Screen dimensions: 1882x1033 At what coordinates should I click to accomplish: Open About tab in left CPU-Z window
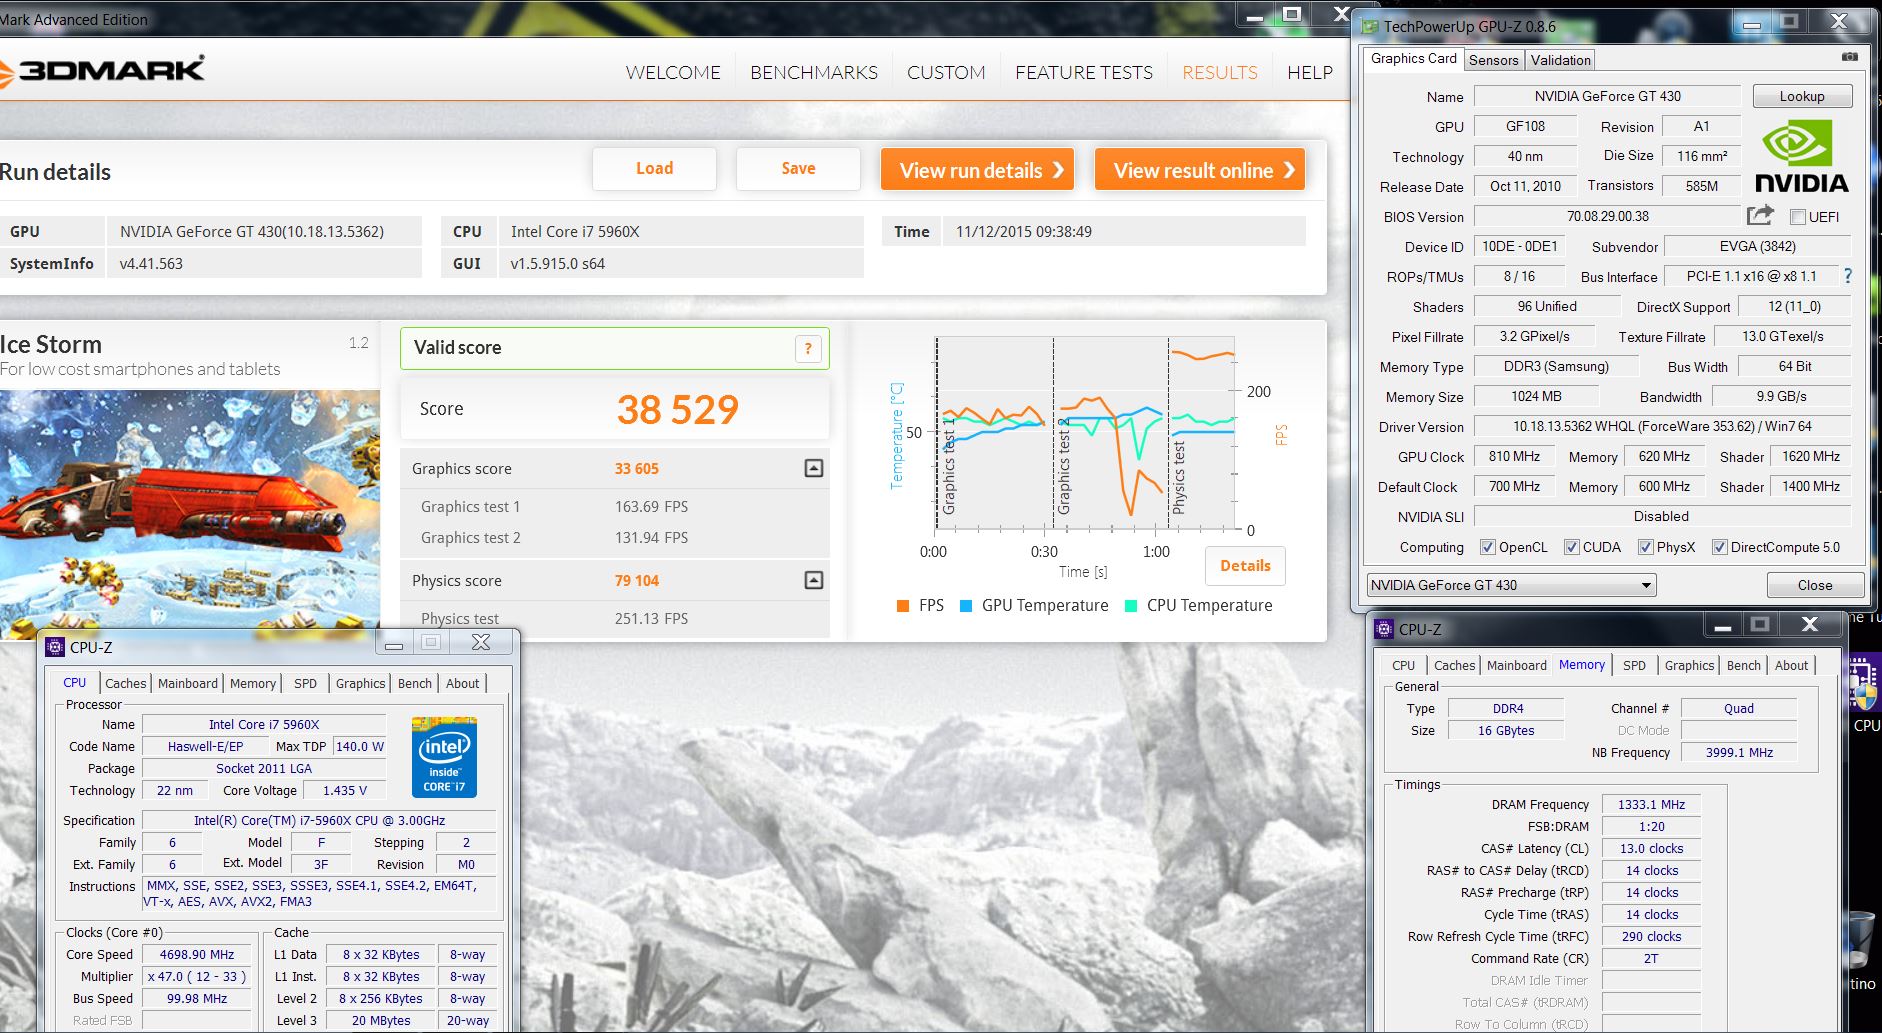coord(462,683)
